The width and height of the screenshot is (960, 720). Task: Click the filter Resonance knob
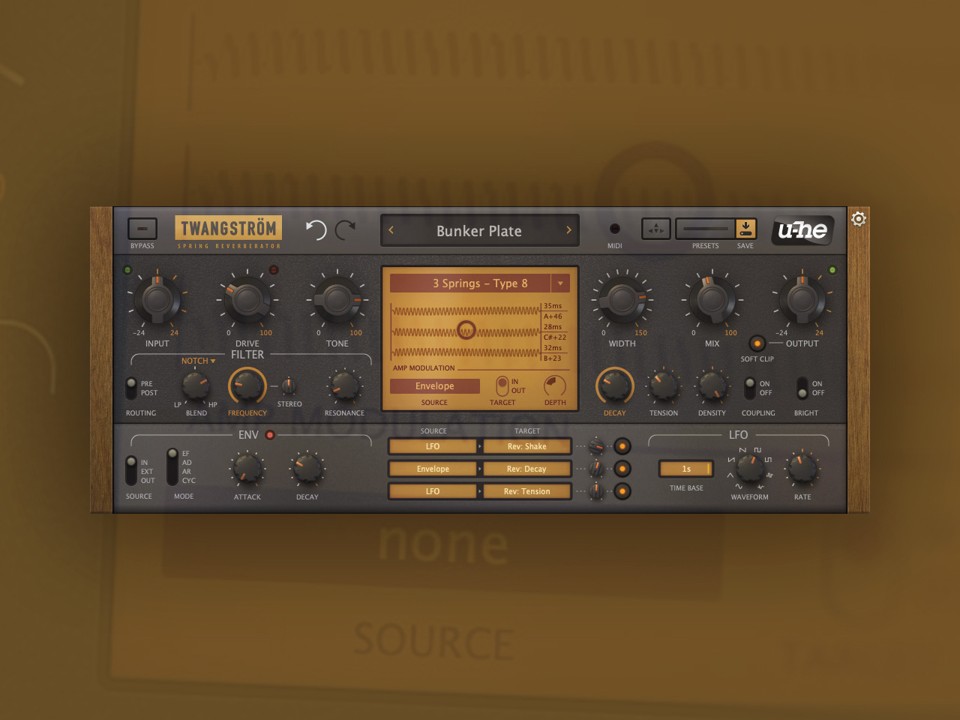[x=344, y=386]
